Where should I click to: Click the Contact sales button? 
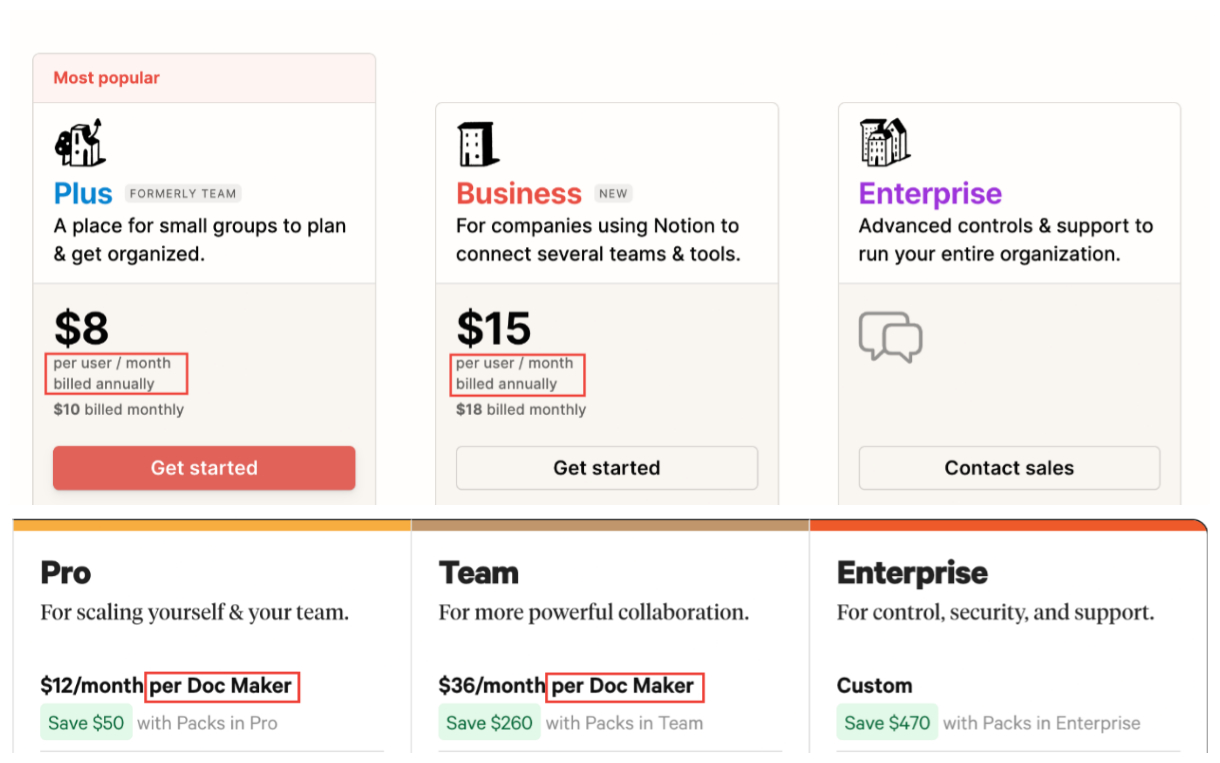click(x=1009, y=468)
